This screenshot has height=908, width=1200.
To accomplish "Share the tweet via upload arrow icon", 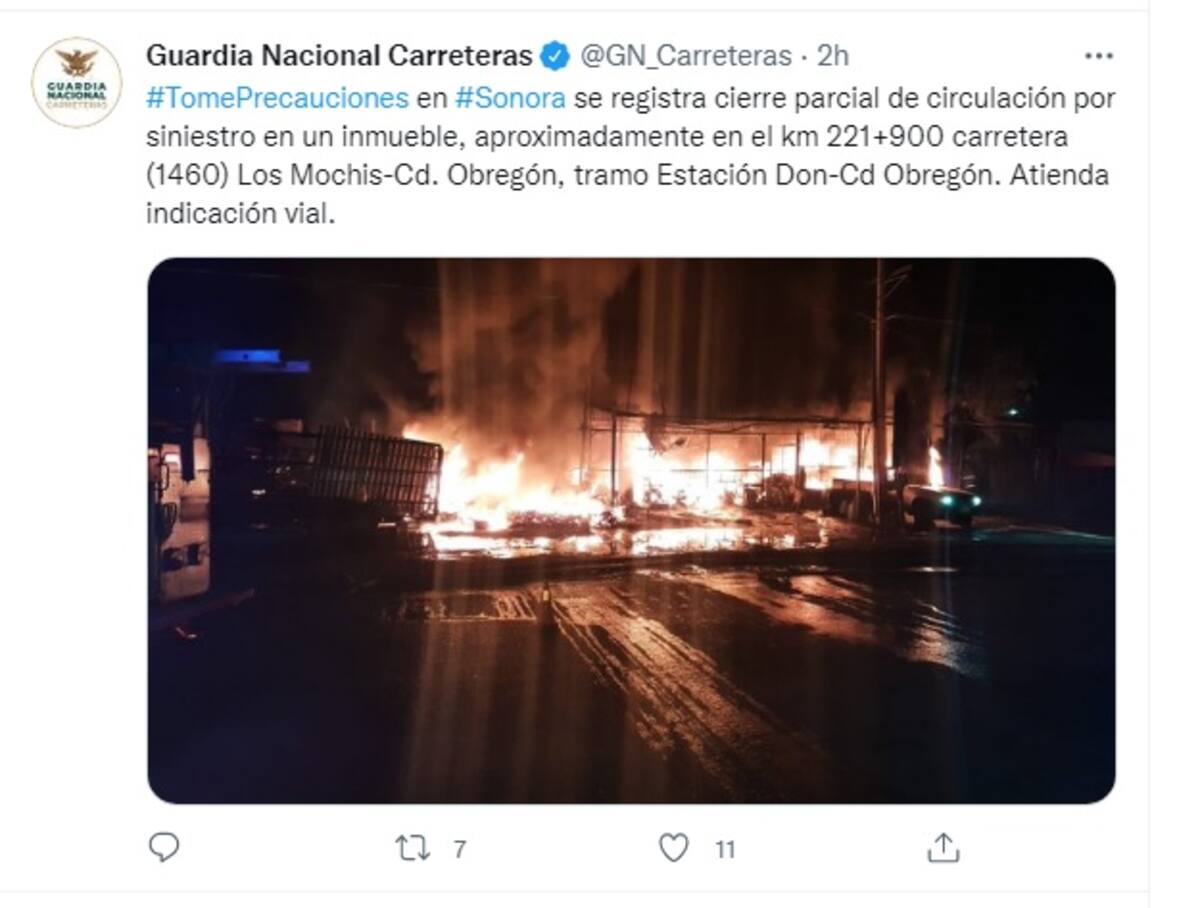I will coord(943,848).
